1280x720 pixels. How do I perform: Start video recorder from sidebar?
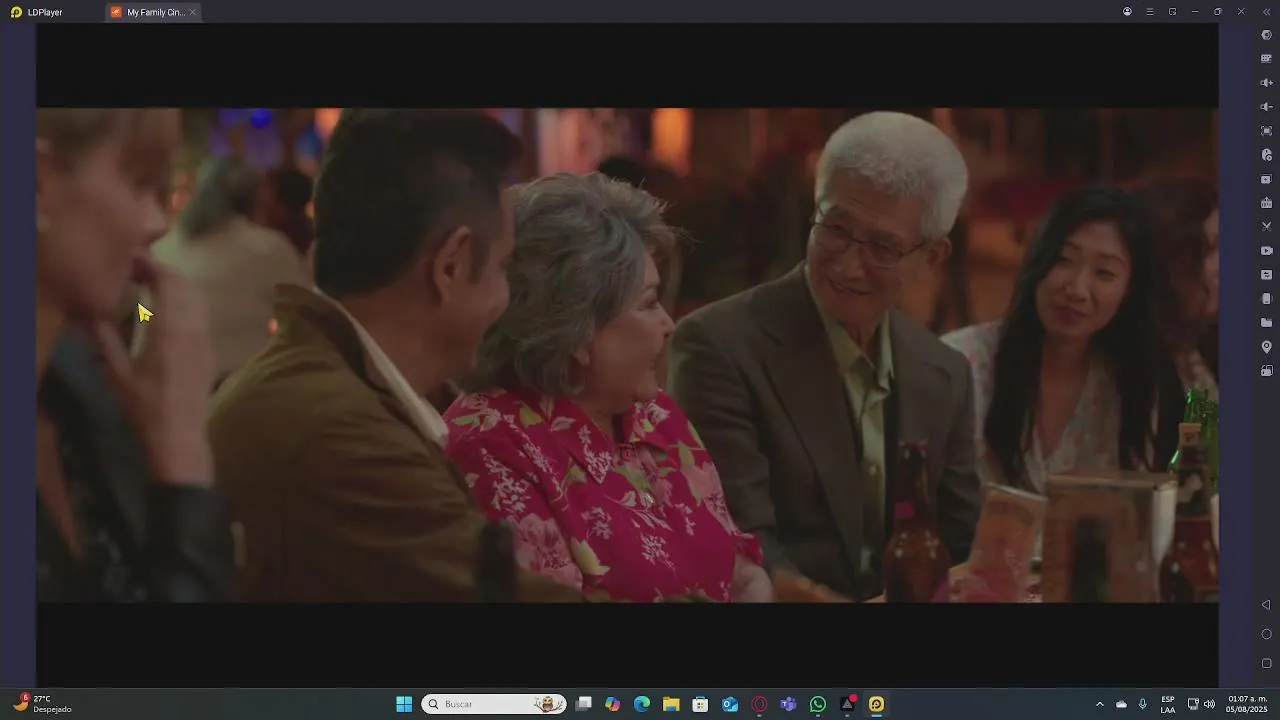click(1266, 251)
